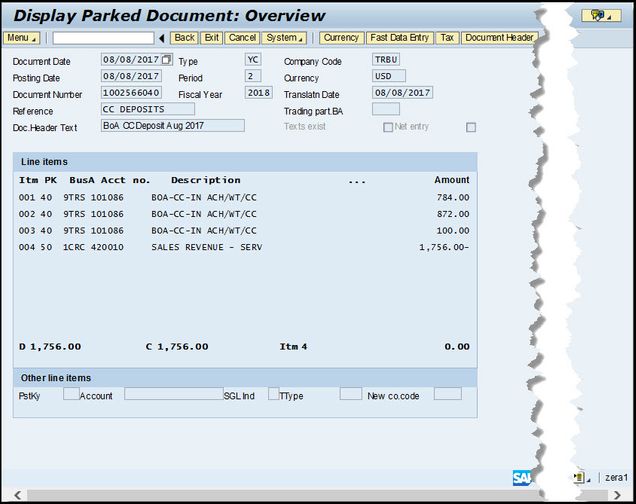Select line item 004 SALES REVENUE - SERV

(244, 247)
